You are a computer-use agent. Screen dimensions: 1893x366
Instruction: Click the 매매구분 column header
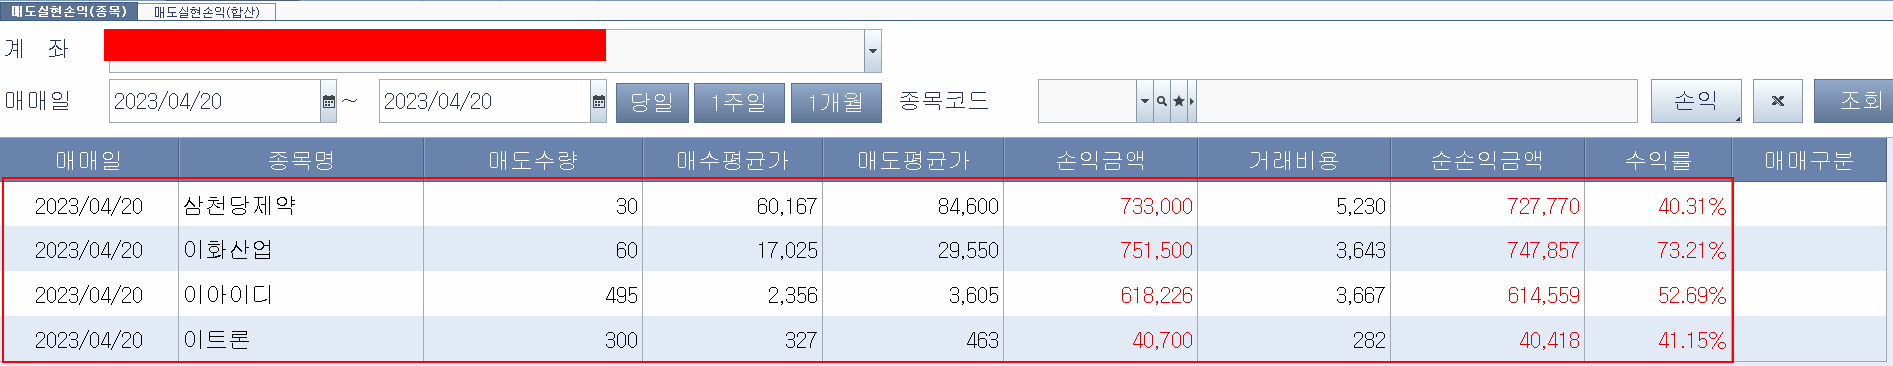(1809, 160)
